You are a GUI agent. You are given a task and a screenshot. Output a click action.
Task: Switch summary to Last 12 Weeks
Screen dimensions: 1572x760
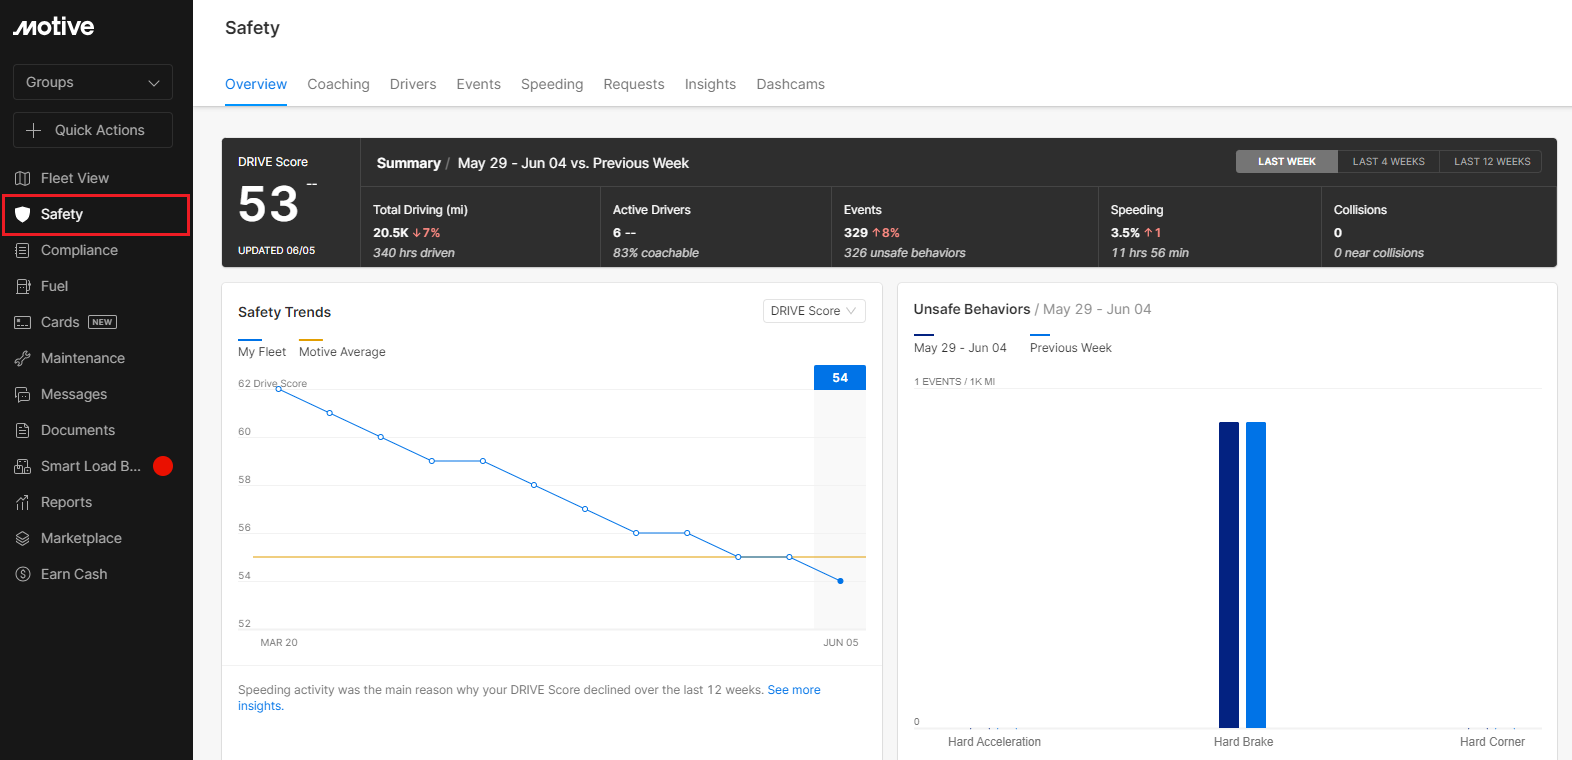pyautogui.click(x=1491, y=161)
